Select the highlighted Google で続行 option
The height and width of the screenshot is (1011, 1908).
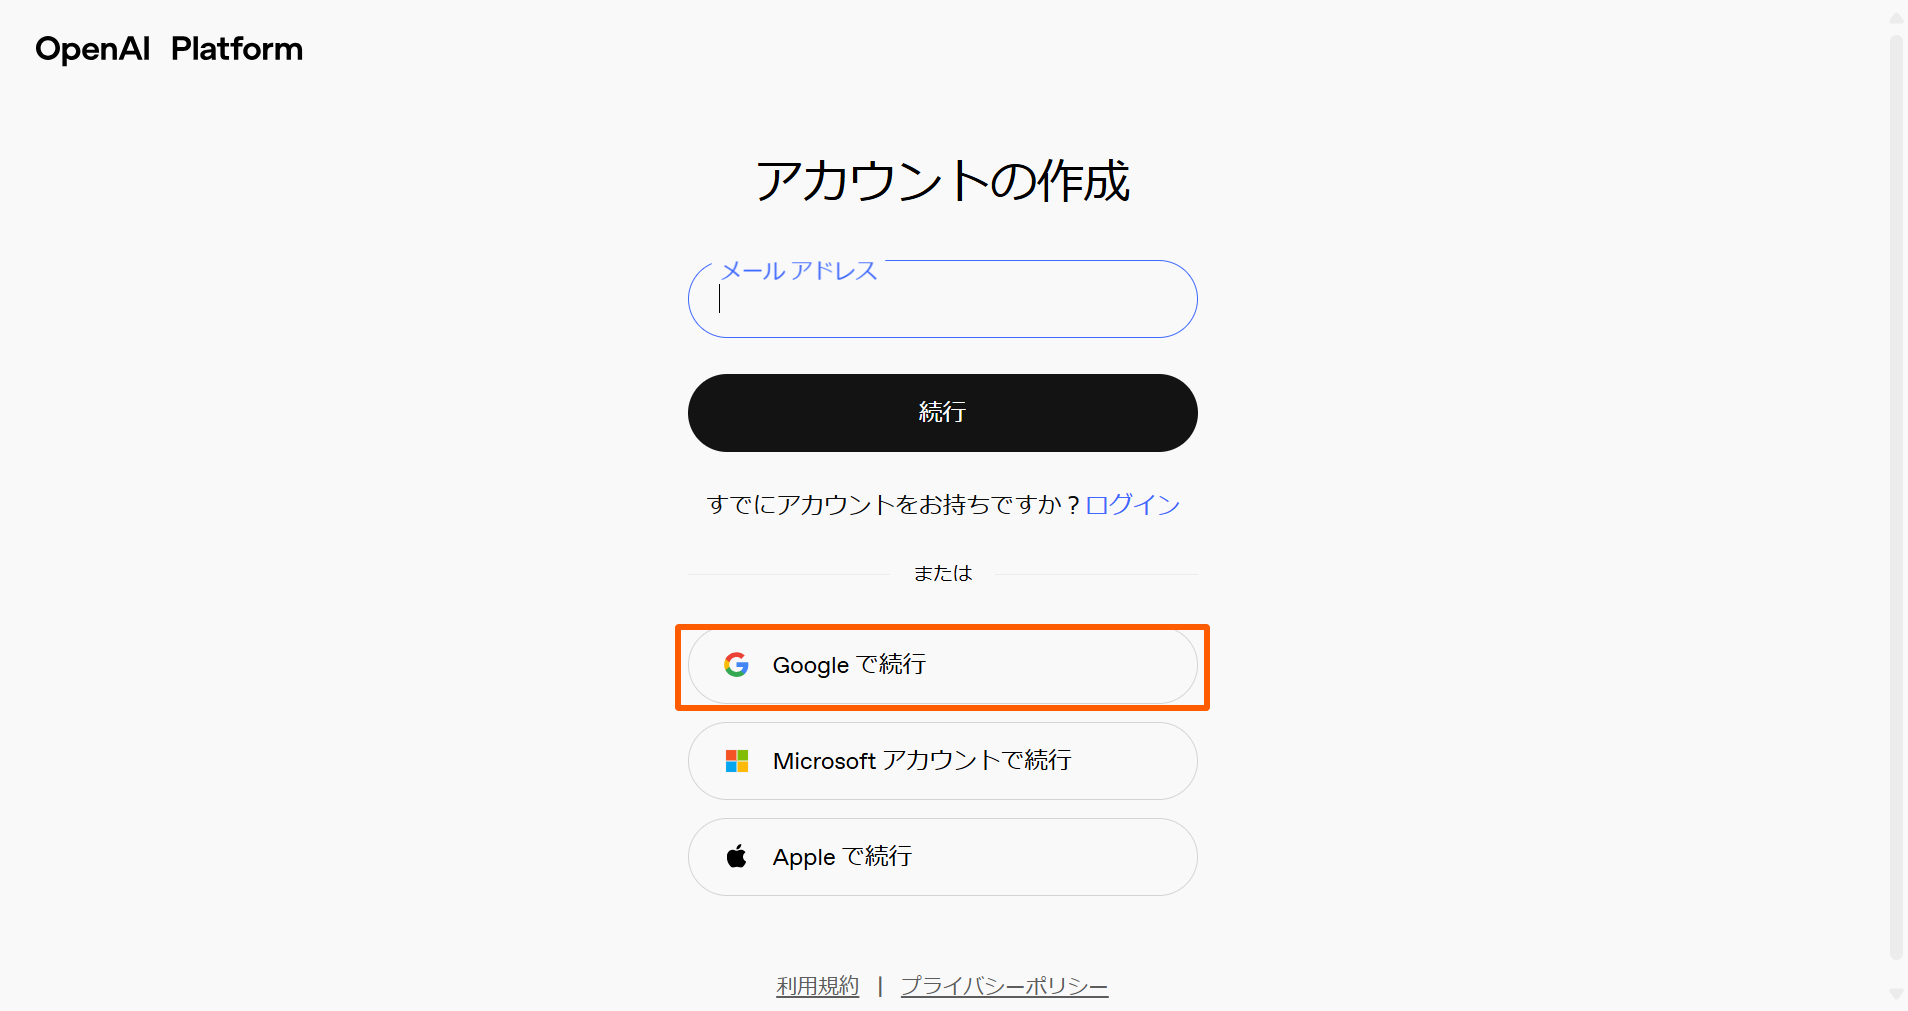pyautogui.click(x=941, y=665)
